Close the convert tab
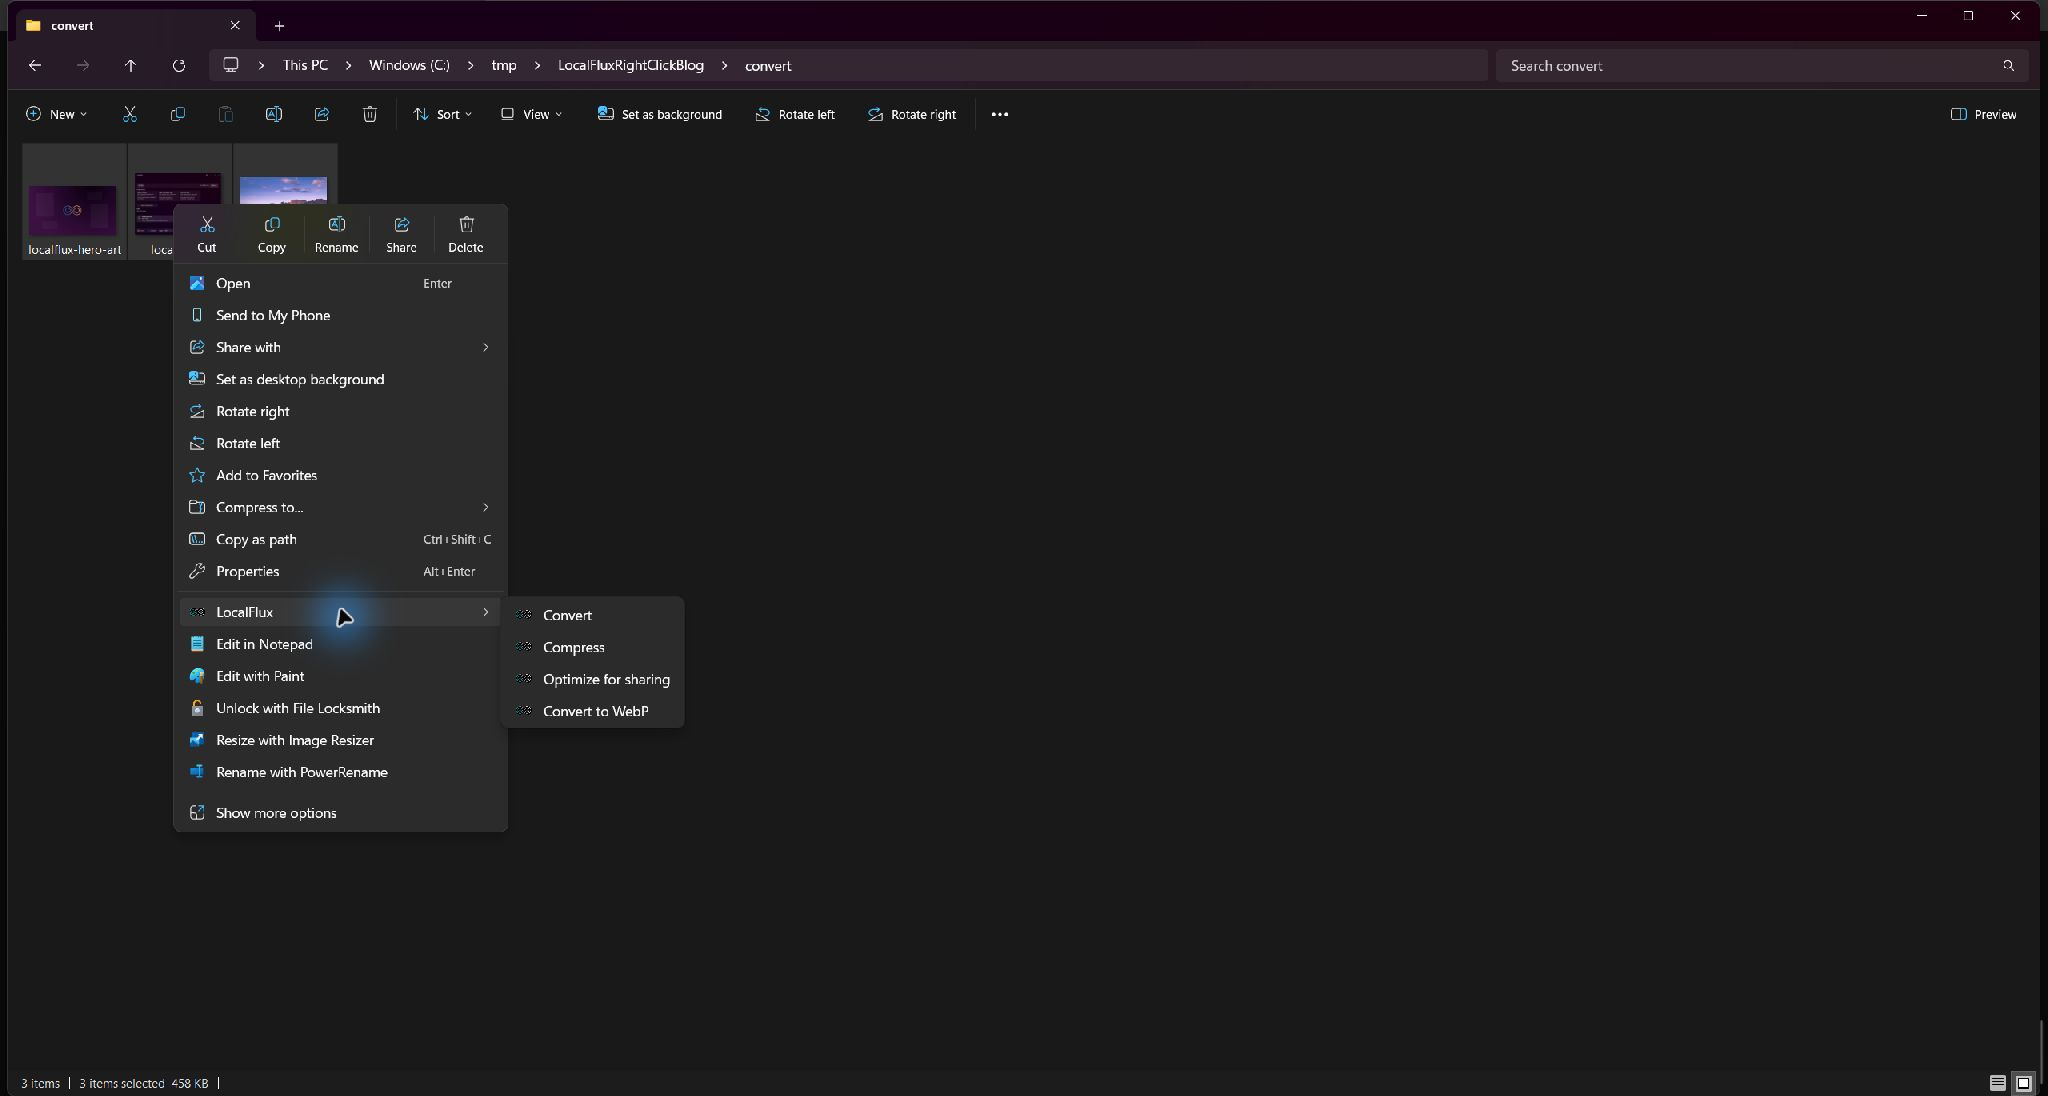 [x=235, y=25]
